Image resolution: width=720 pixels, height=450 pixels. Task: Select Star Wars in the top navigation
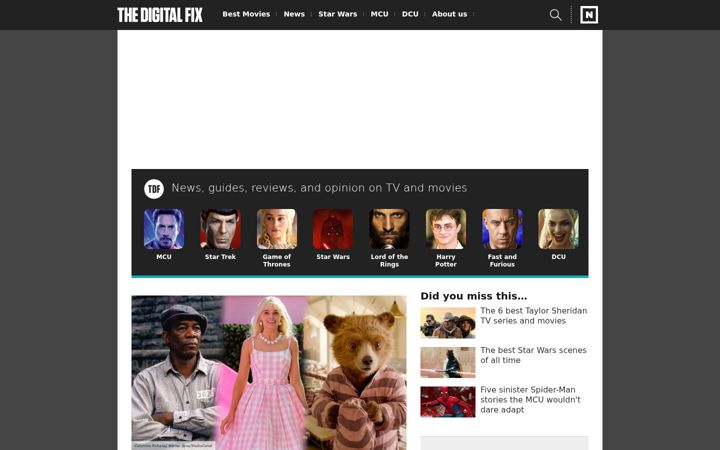click(338, 14)
